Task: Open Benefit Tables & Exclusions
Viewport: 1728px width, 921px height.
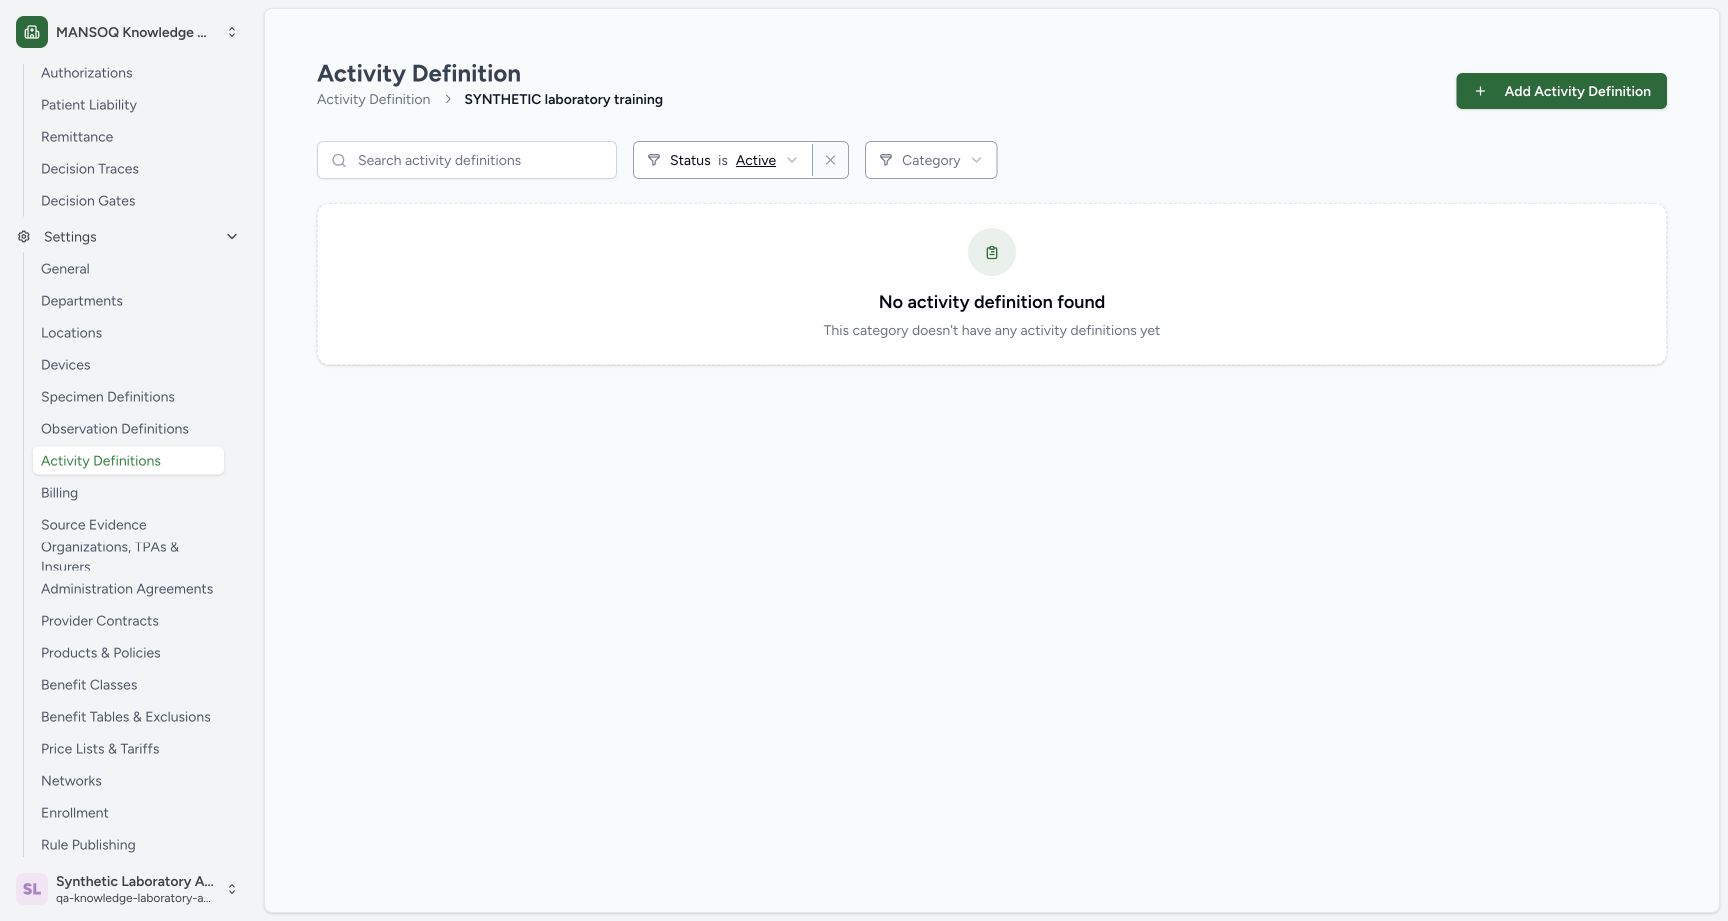Action: pos(126,717)
